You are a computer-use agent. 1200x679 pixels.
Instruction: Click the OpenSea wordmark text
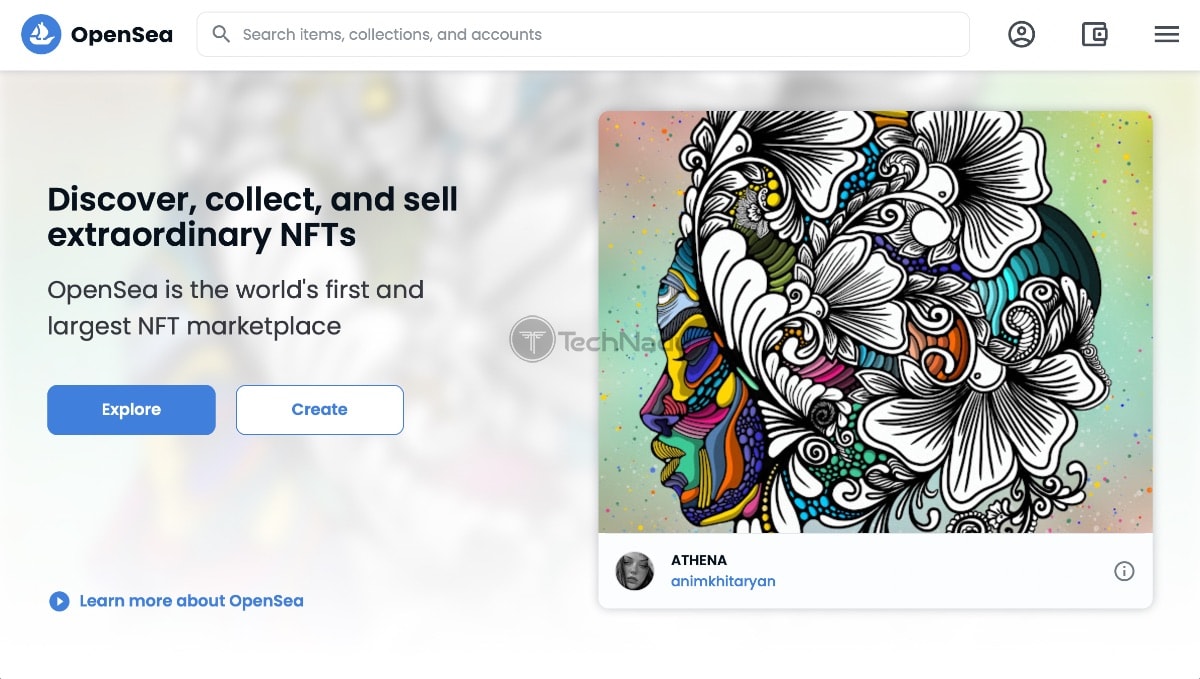click(122, 35)
